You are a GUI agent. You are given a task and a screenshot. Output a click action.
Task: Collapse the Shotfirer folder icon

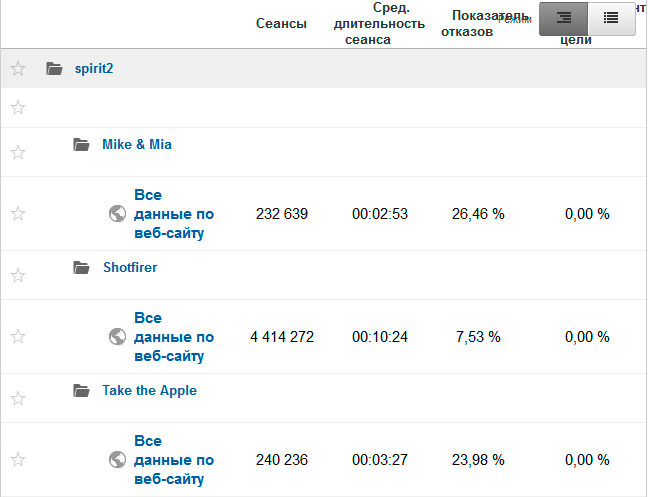click(x=82, y=268)
